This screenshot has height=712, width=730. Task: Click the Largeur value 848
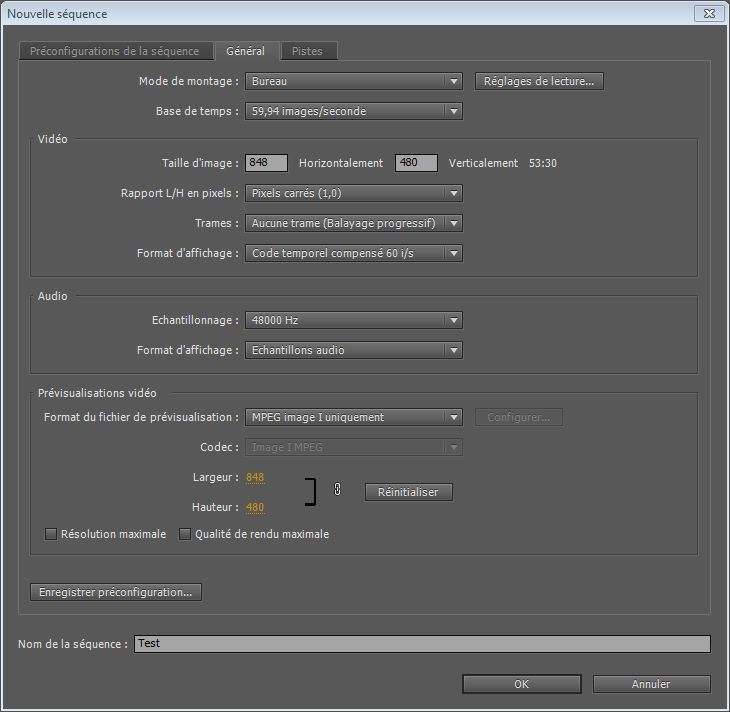tap(255, 477)
